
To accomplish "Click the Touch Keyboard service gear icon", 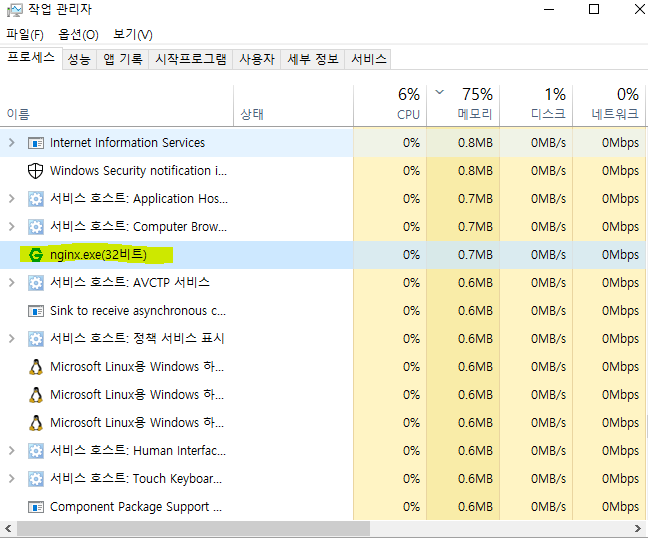I will [x=36, y=479].
